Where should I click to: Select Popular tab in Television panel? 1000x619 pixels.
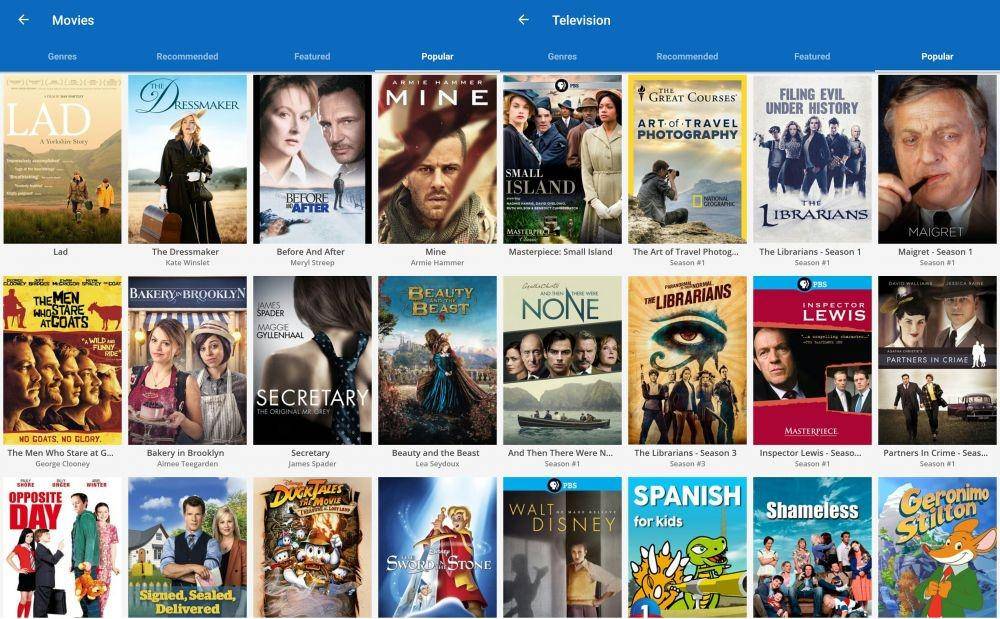938,56
